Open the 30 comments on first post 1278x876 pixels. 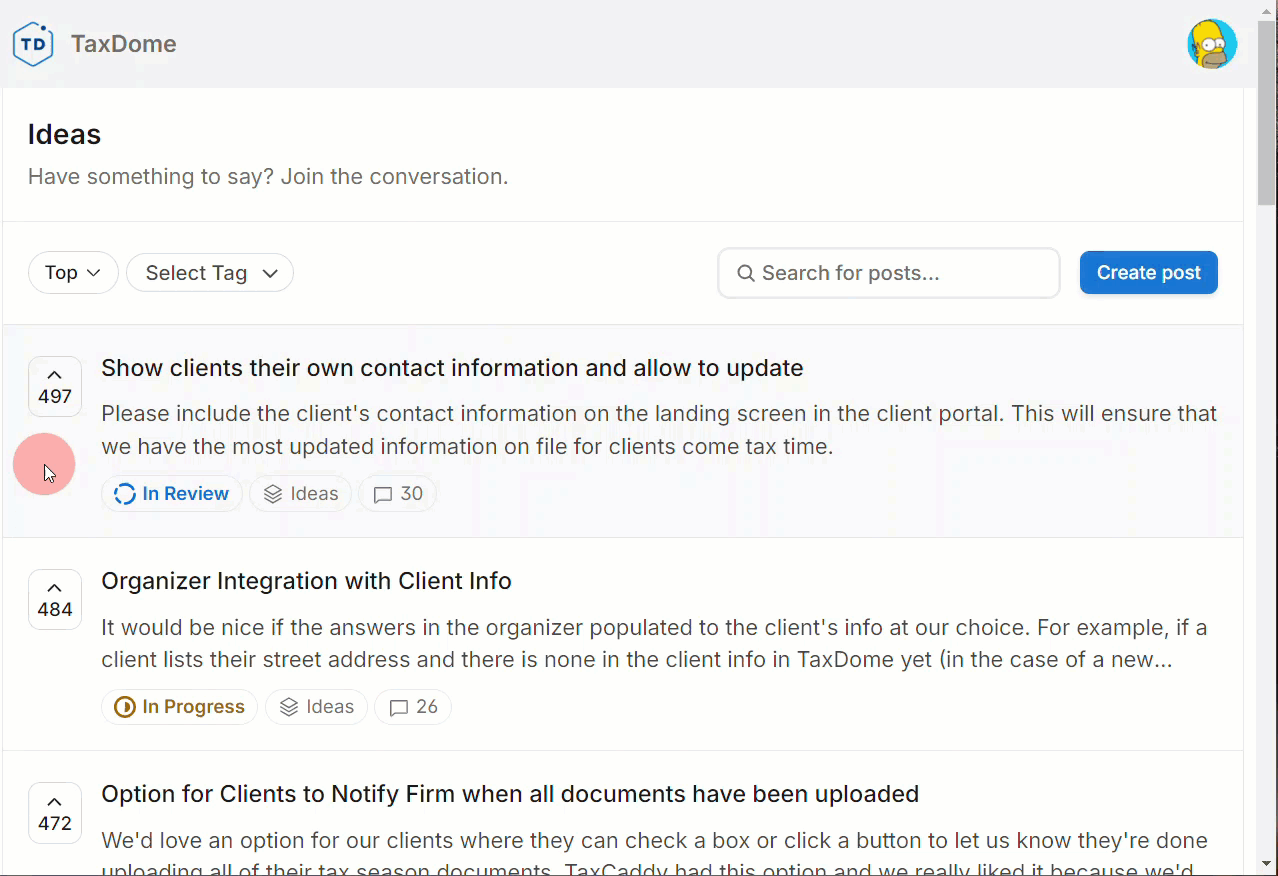point(398,494)
